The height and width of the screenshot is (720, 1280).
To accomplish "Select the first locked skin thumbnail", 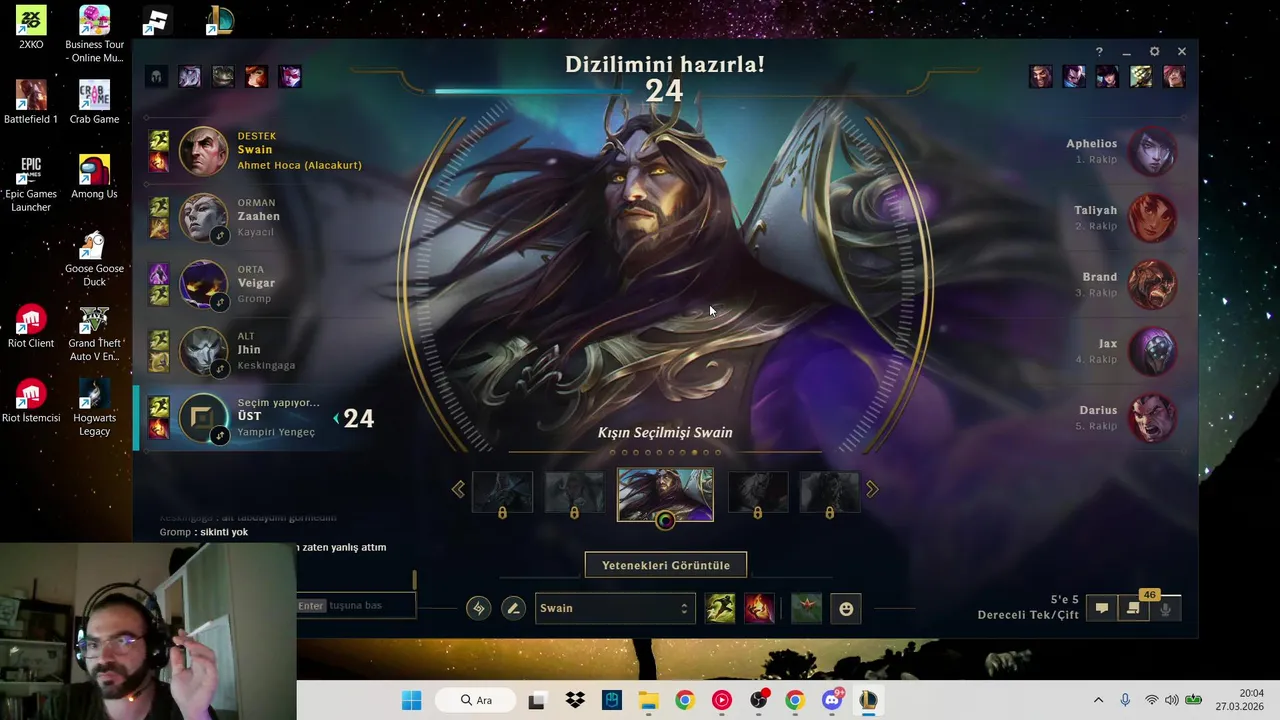I will (x=502, y=493).
